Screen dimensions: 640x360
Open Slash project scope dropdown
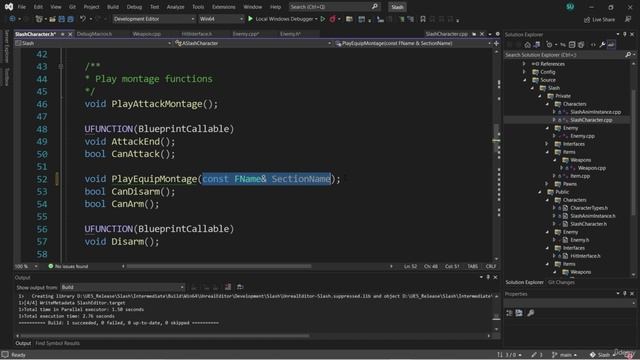(x=93, y=43)
